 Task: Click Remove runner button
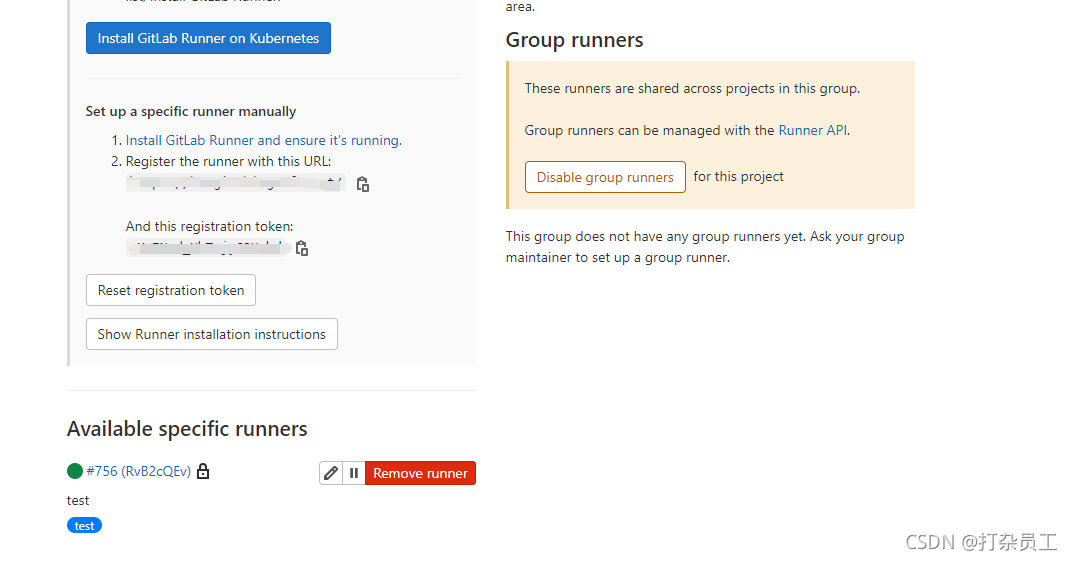pos(420,473)
